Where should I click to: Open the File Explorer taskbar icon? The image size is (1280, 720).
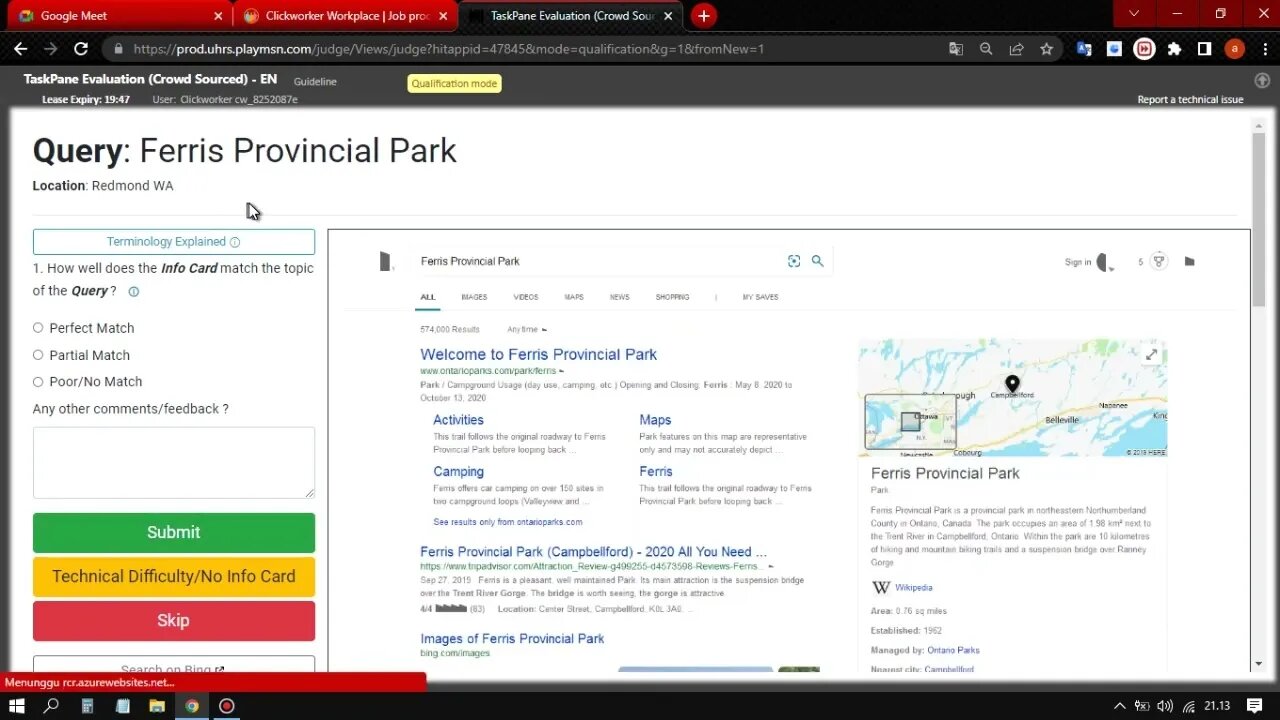coord(157,706)
